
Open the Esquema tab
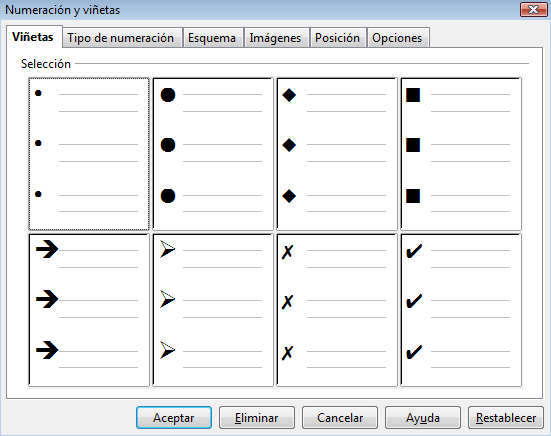pyautogui.click(x=212, y=38)
